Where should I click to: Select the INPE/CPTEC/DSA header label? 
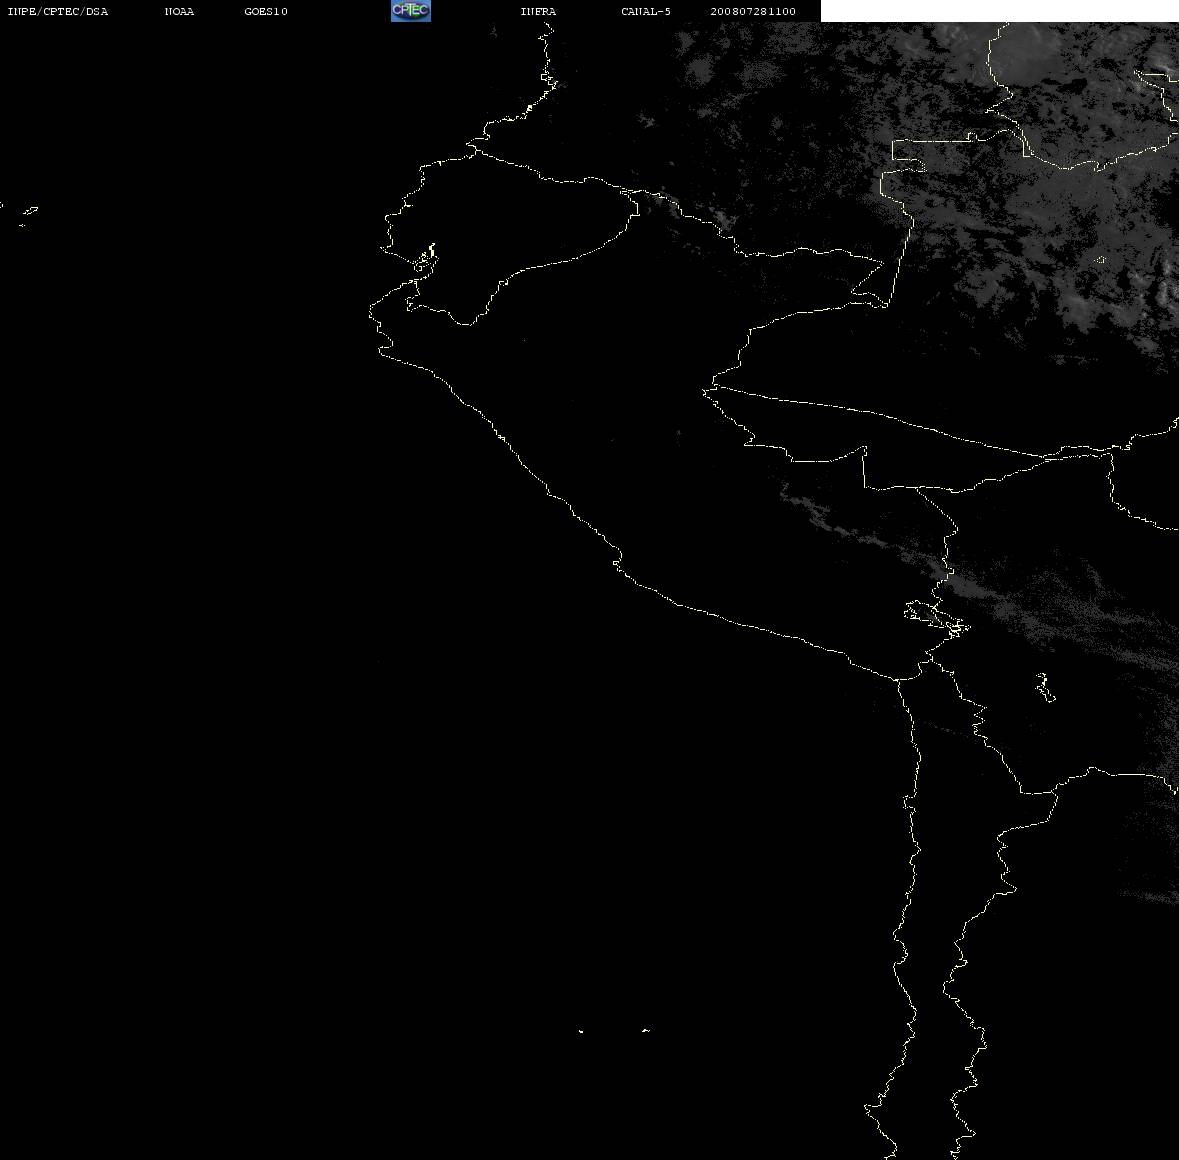57,11
